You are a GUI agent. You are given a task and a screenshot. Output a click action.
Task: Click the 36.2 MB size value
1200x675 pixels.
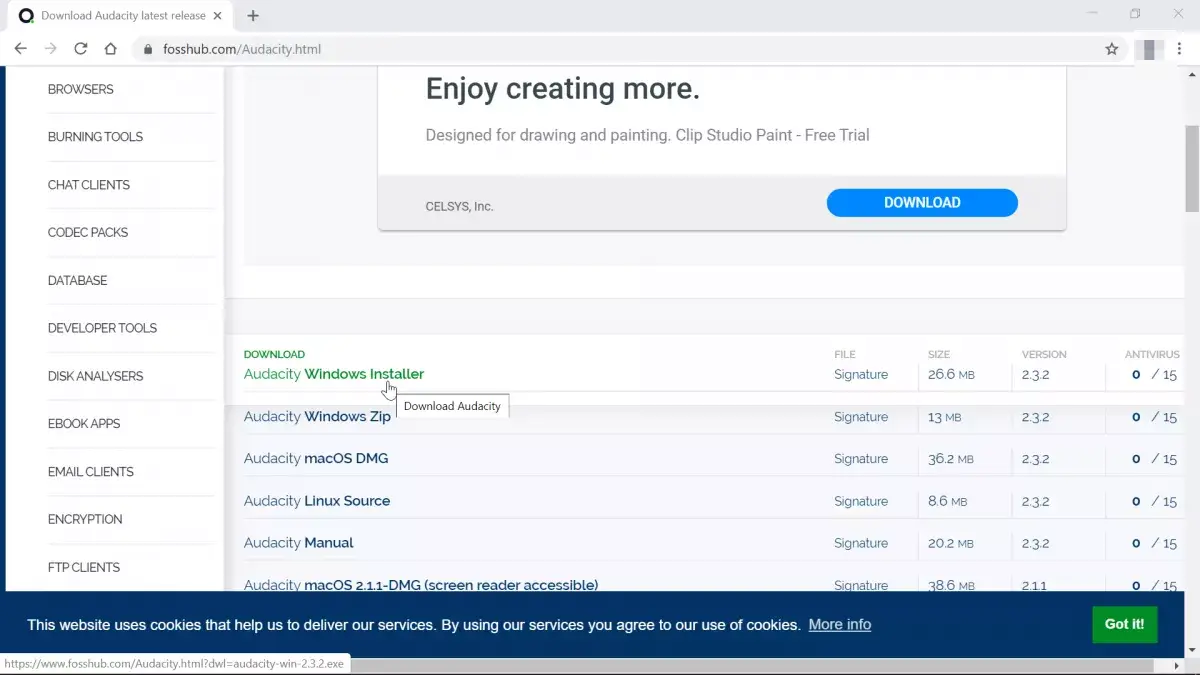pos(951,458)
